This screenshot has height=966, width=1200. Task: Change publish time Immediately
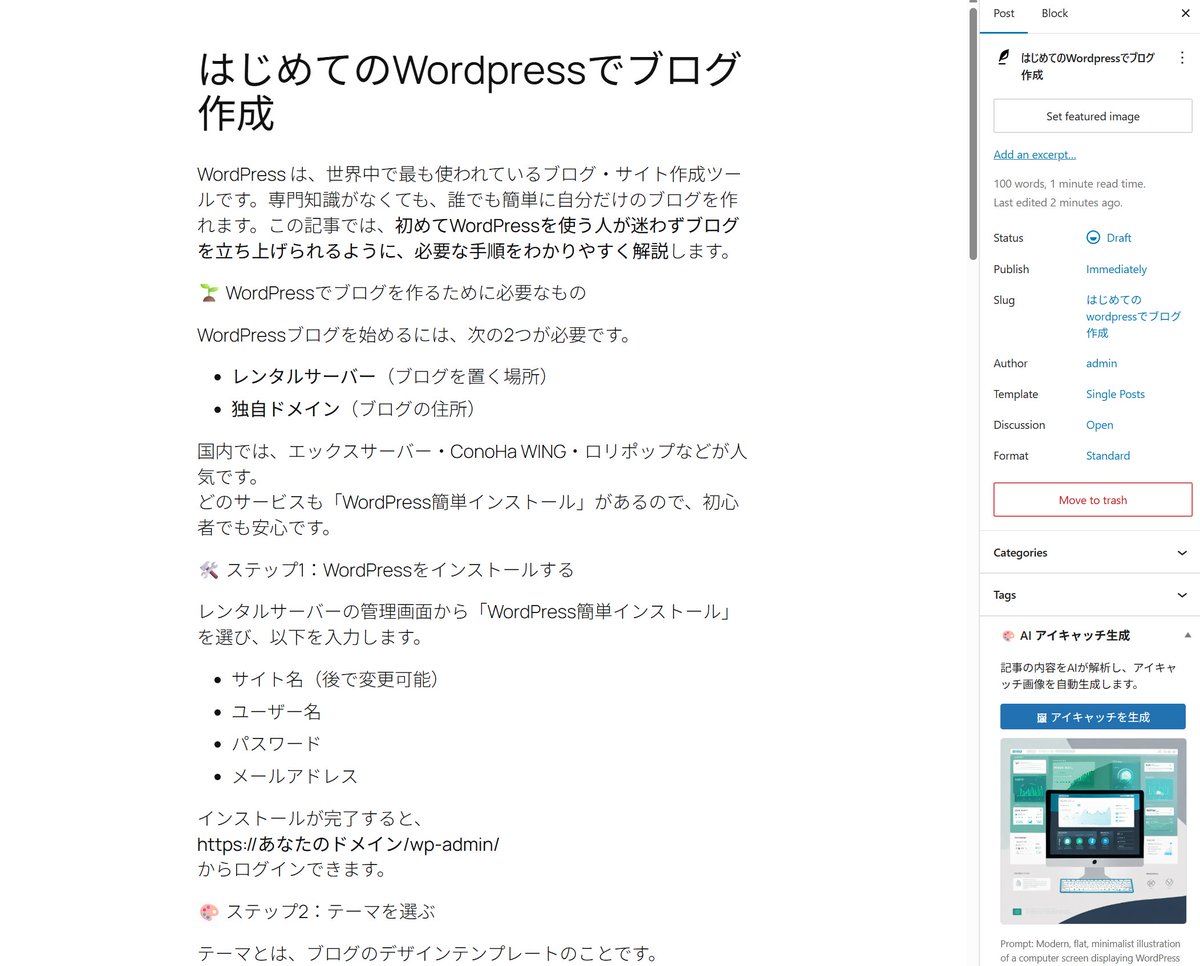[x=1116, y=269]
